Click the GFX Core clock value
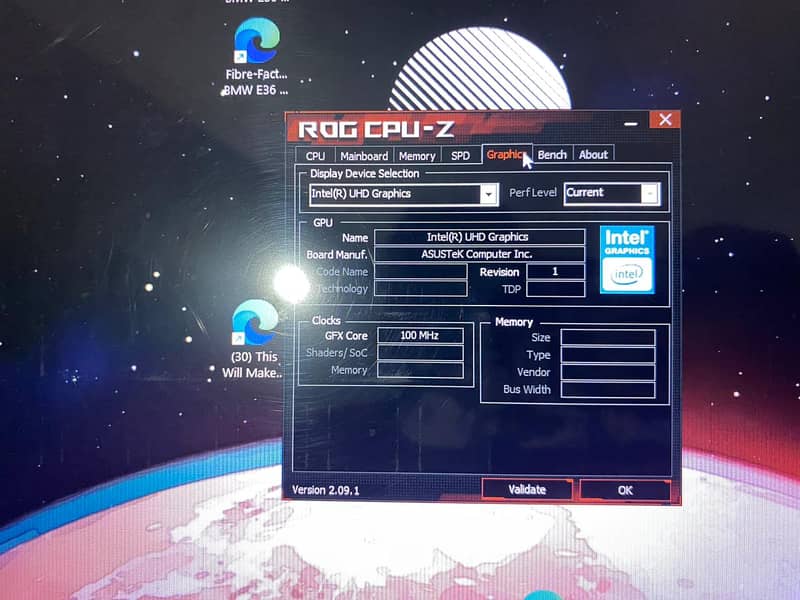Viewport: 800px width, 600px height. coord(421,336)
